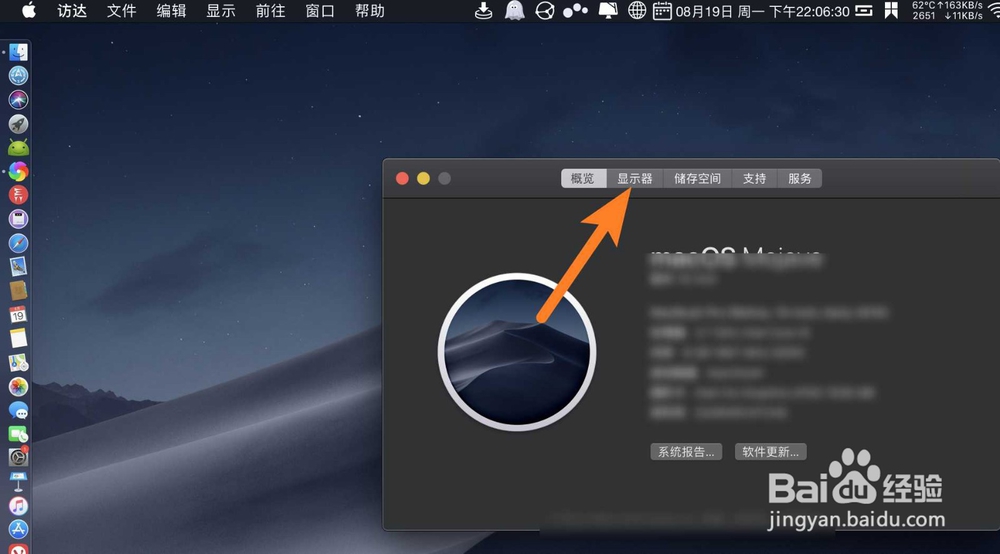Switch to the 显示器 tab

click(635, 179)
